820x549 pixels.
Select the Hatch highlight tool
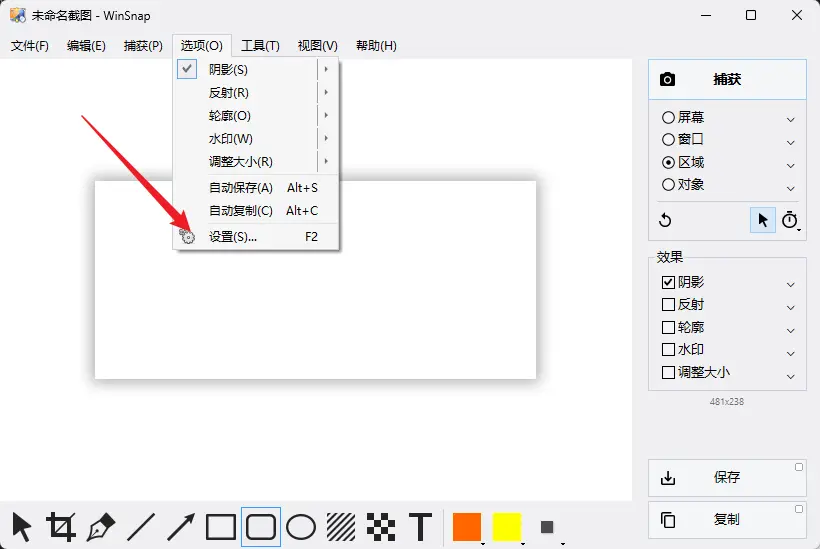point(341,527)
